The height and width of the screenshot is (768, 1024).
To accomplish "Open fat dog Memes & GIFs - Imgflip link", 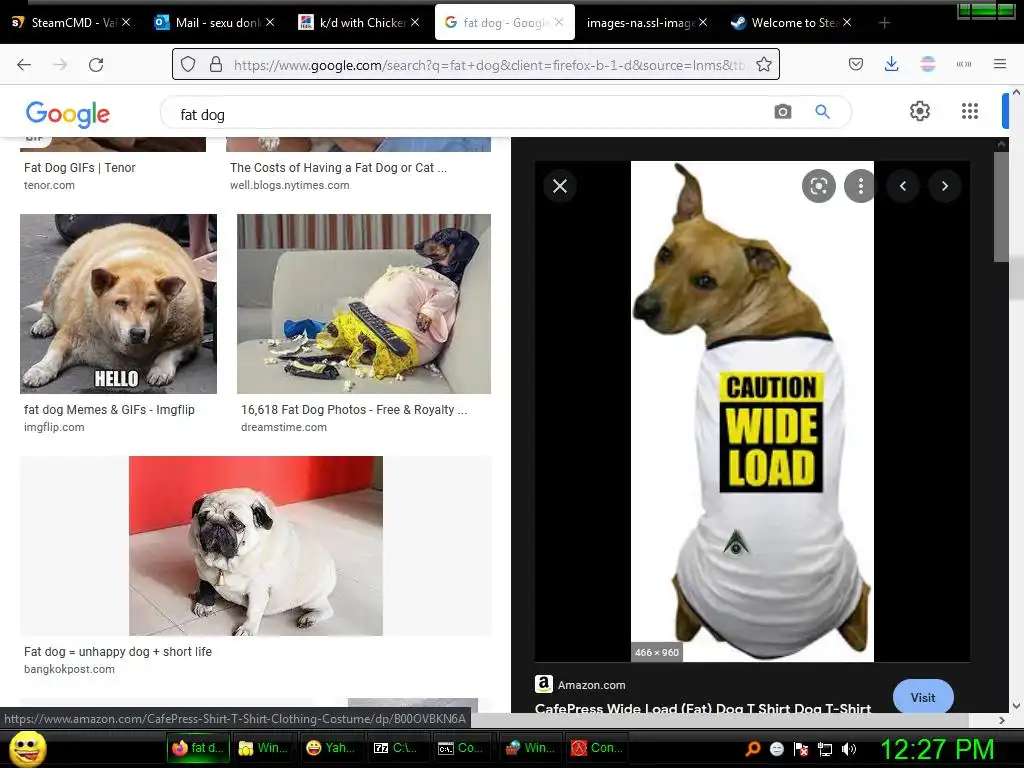I will click(x=109, y=409).
